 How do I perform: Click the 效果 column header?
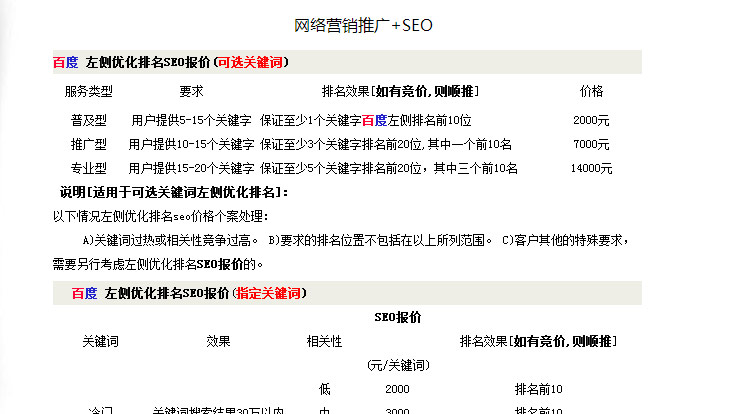pos(218,341)
